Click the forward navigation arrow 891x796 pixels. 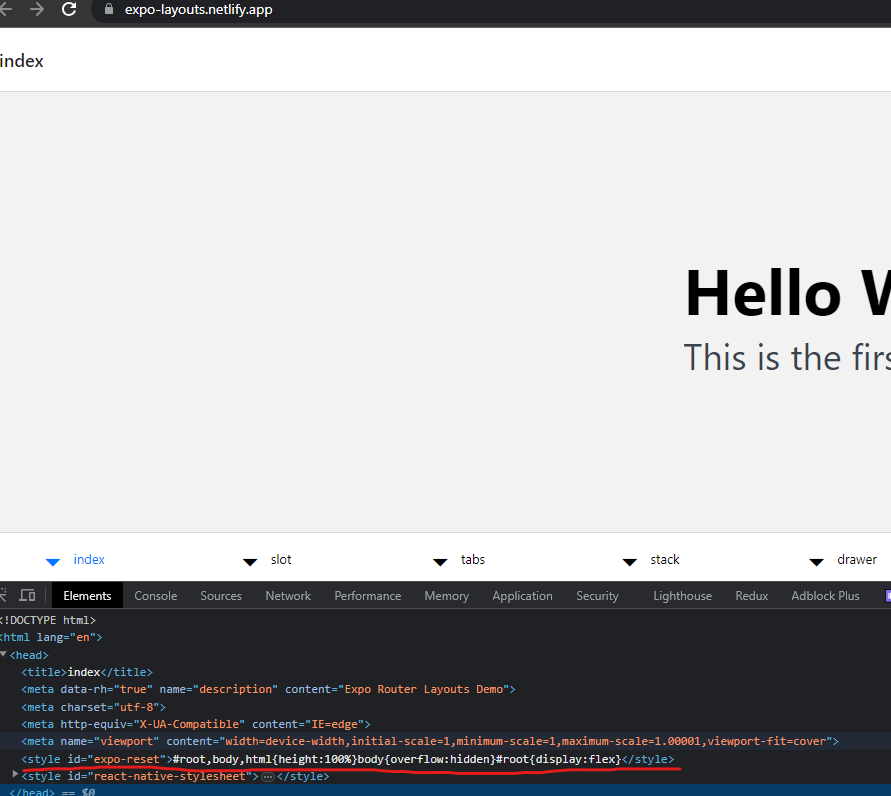tap(37, 12)
